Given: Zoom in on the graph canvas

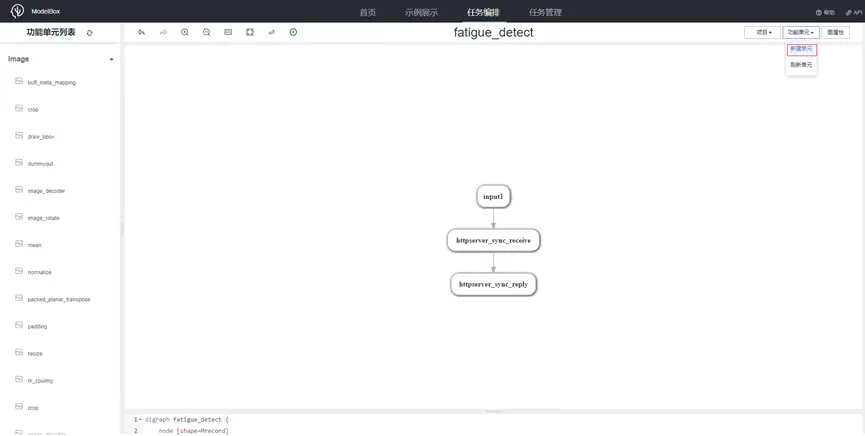Looking at the screenshot, I should 185,33.
